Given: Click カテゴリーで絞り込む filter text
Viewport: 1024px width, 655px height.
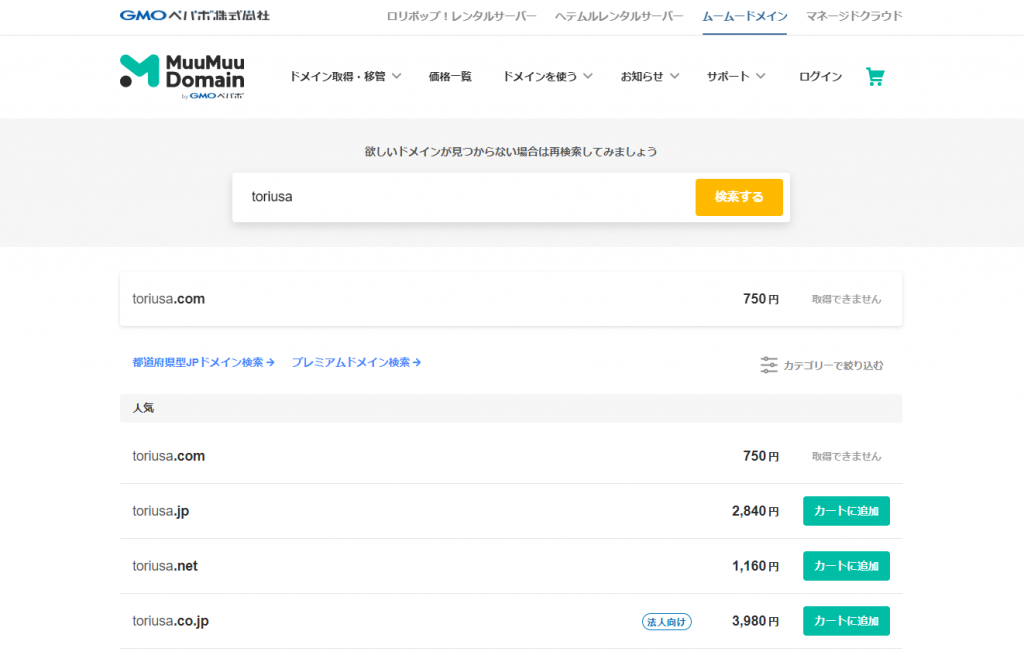Looking at the screenshot, I should coord(833,366).
